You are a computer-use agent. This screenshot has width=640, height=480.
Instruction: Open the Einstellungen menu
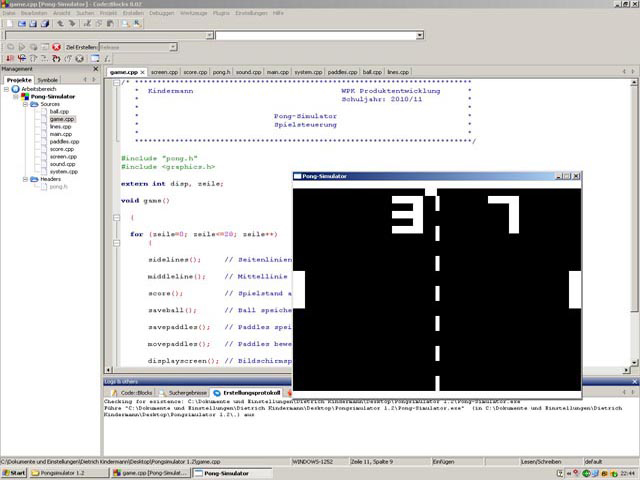(251, 13)
